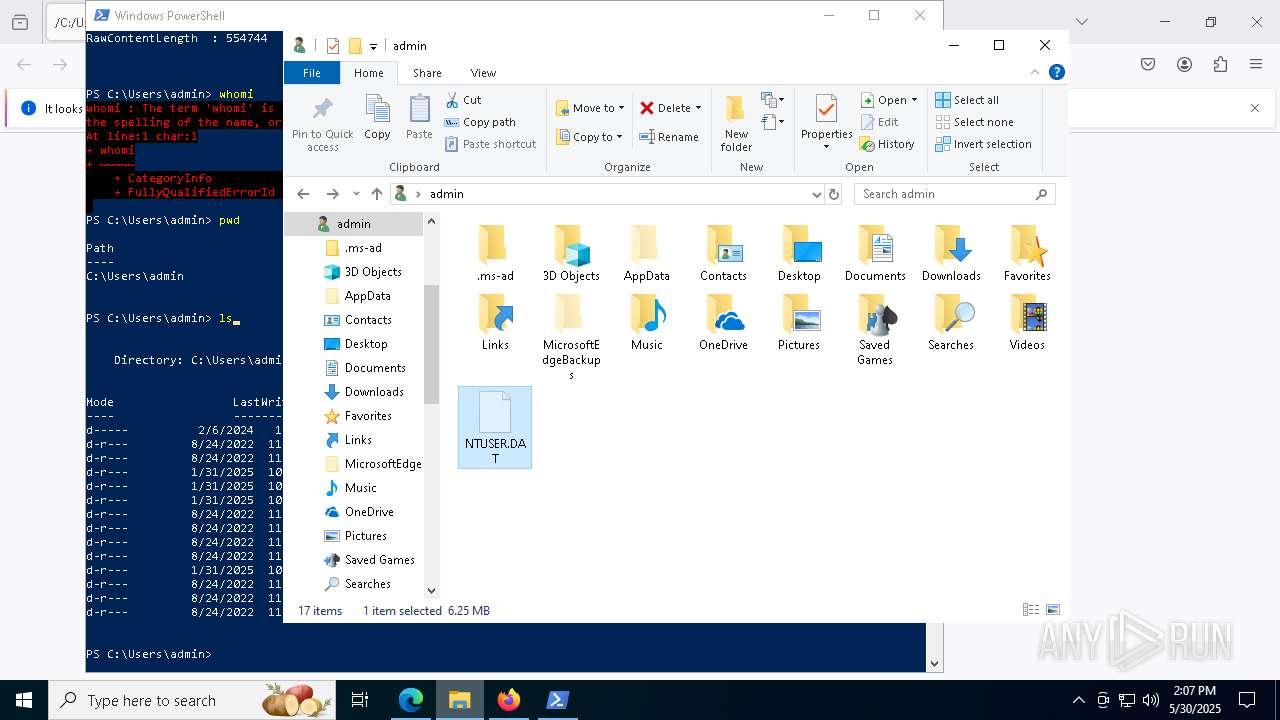Switch to the Home tab
The image size is (1280, 720).
[x=368, y=73]
